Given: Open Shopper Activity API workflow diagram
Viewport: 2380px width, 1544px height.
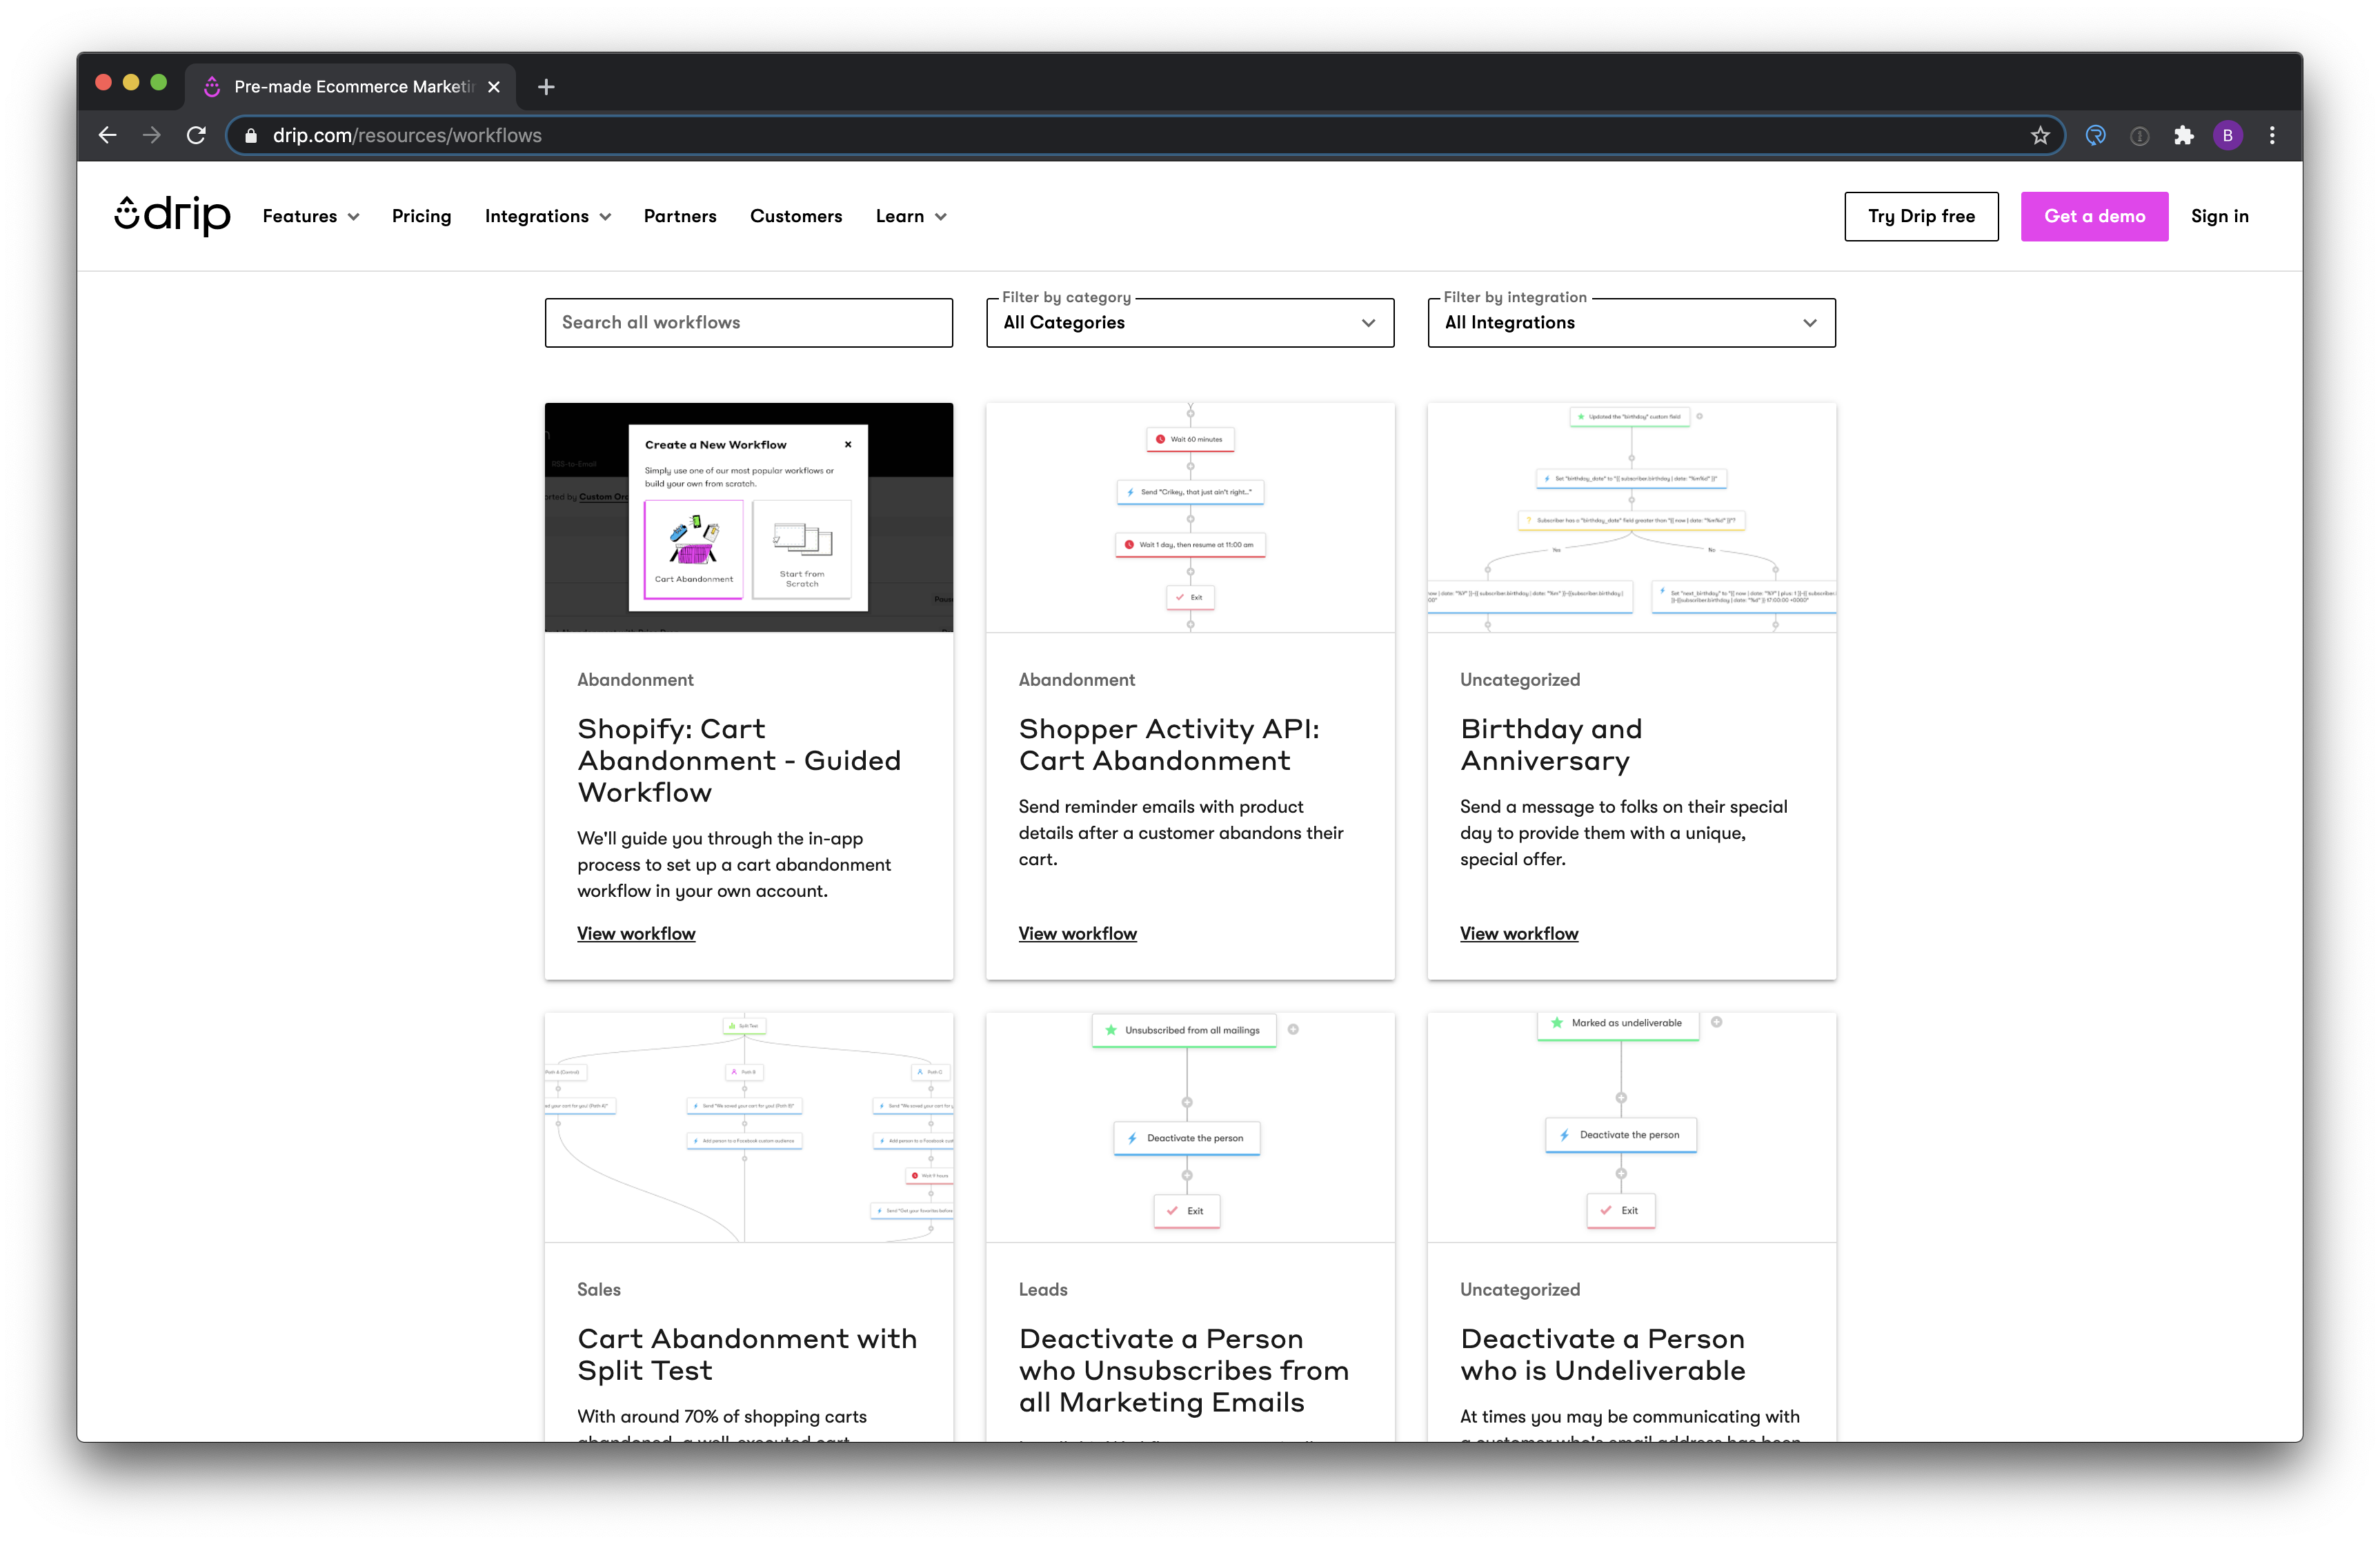Looking at the screenshot, I should tap(1190, 517).
